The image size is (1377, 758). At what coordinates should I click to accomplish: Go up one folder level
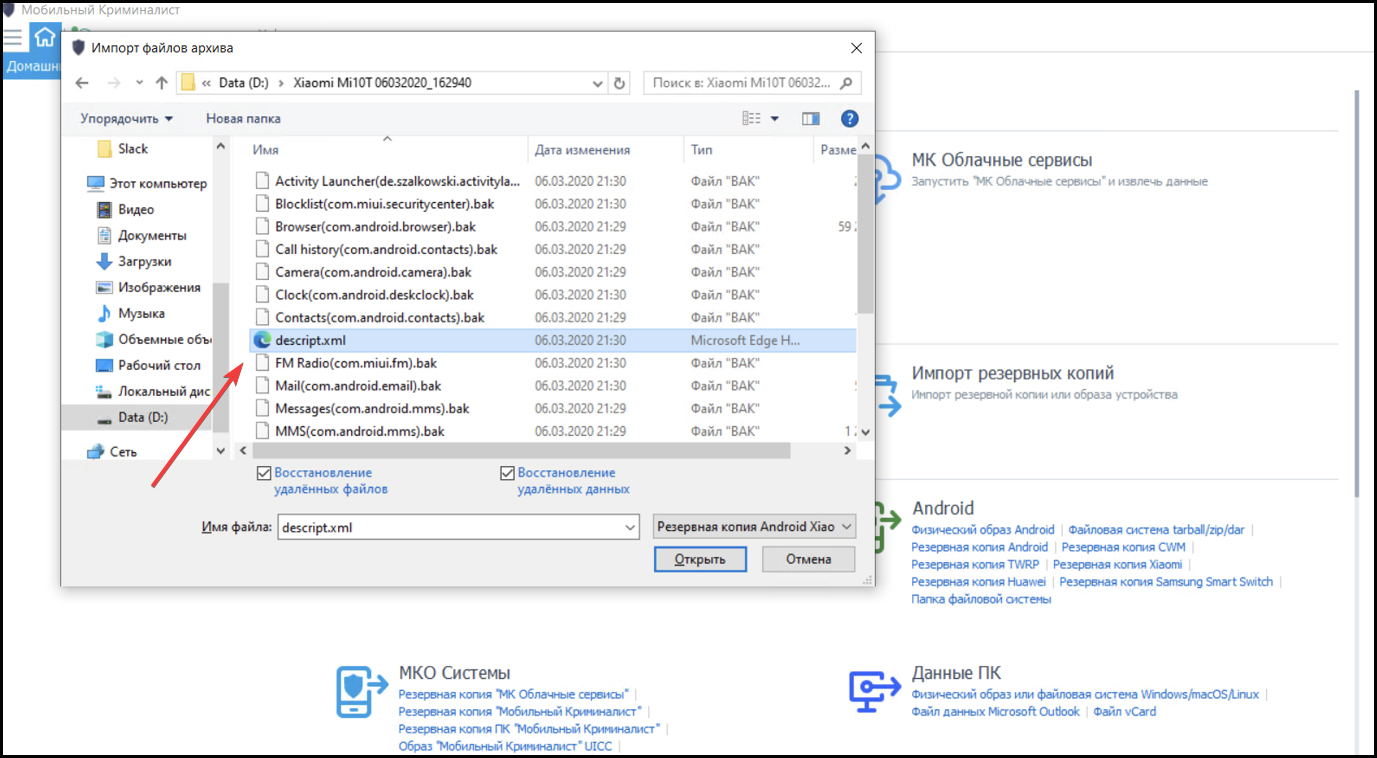coord(161,83)
